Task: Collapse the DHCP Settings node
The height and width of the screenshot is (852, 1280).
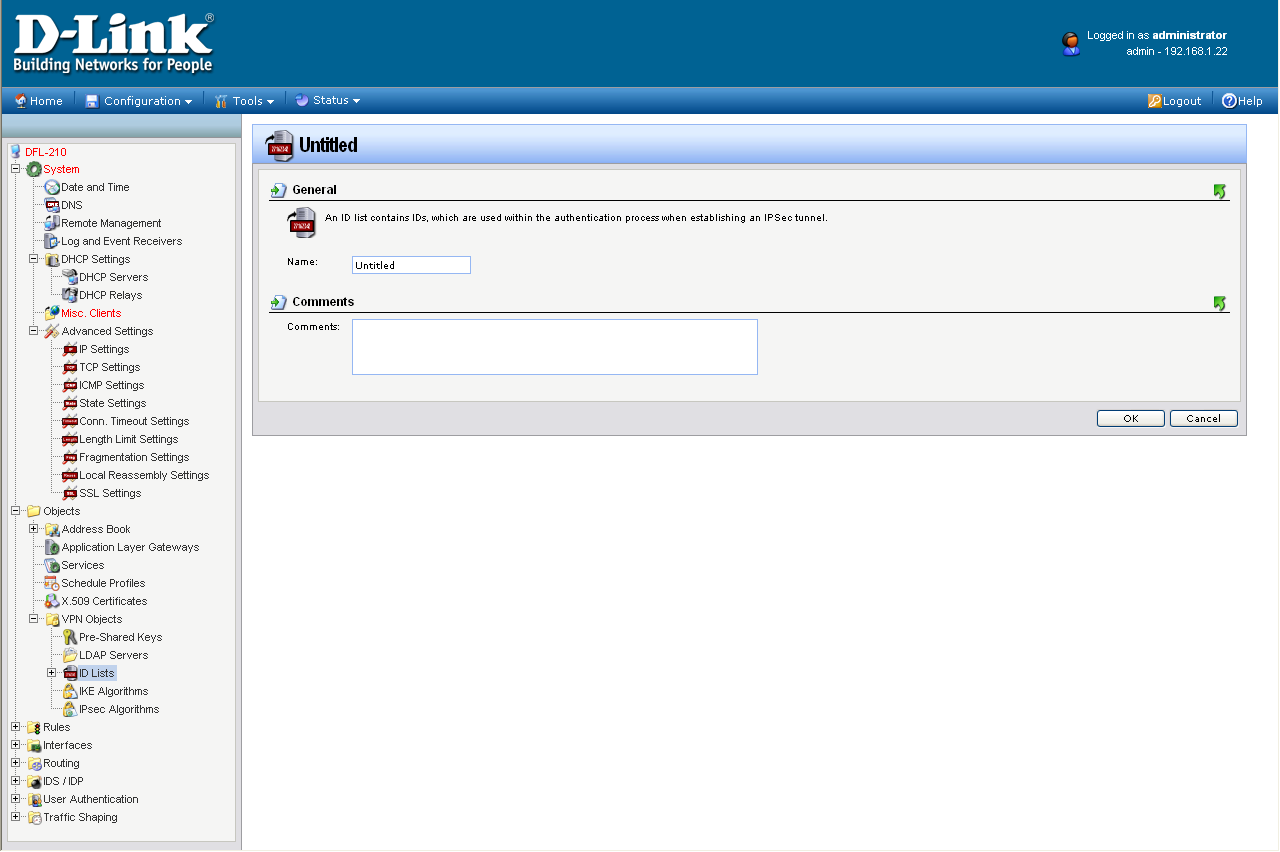Action: pos(33,259)
